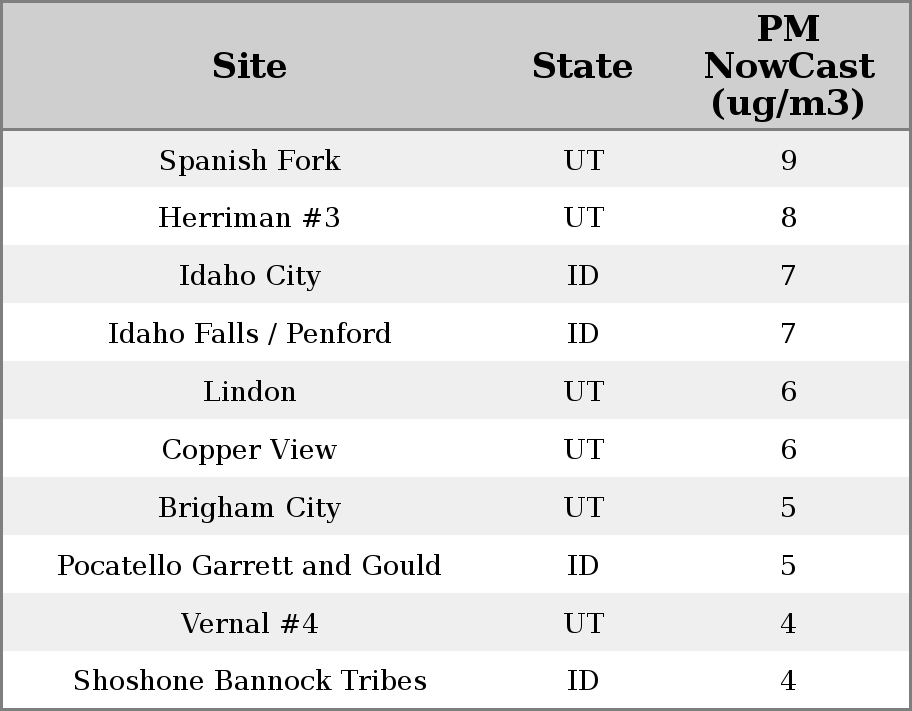This screenshot has width=912, height=711.
Task: Click the UT state cell for Vernal #4
Action: (582, 624)
